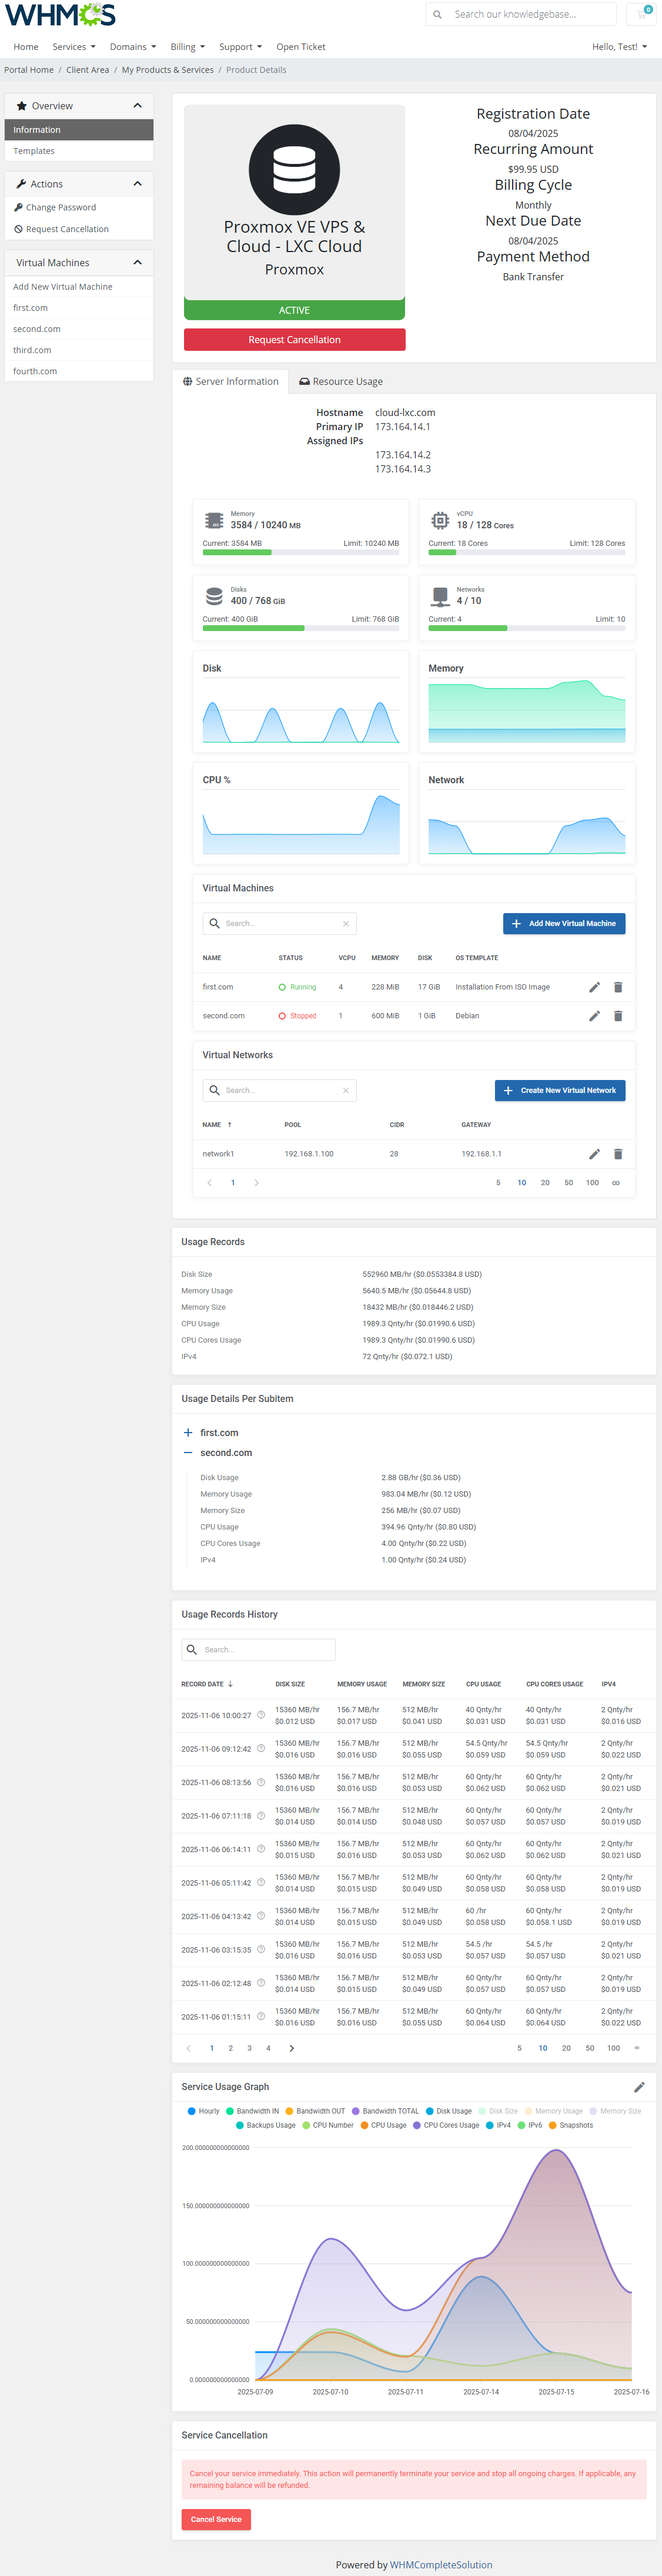
Task: Click the red Request Cancellation button
Action: tap(294, 340)
